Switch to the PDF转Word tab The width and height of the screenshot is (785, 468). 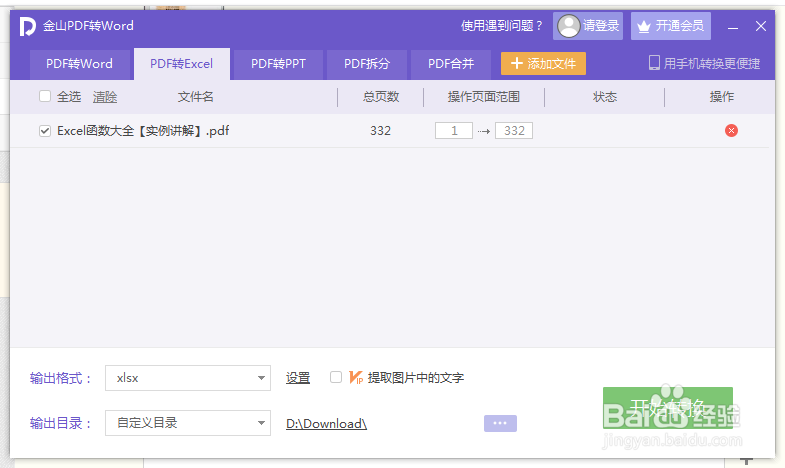click(x=80, y=64)
